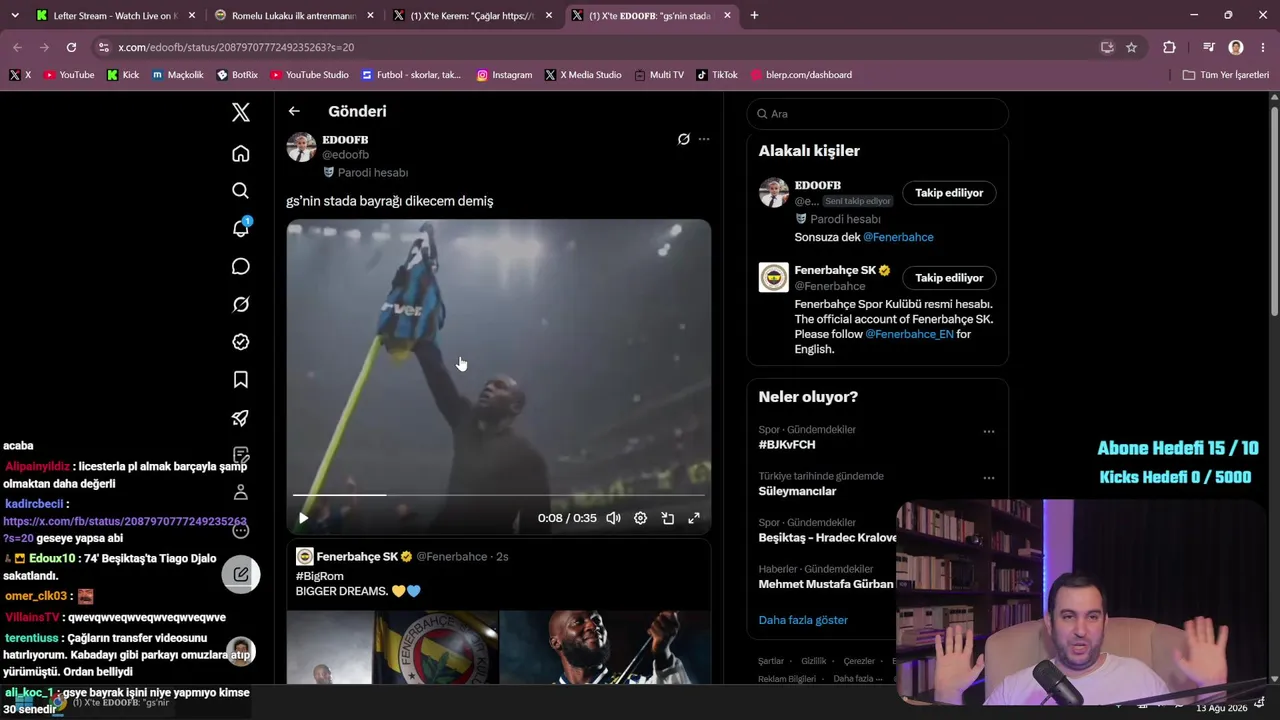This screenshot has width=1280, height=720.
Task: Open the Chrome profile avatar
Action: coord(1236,47)
